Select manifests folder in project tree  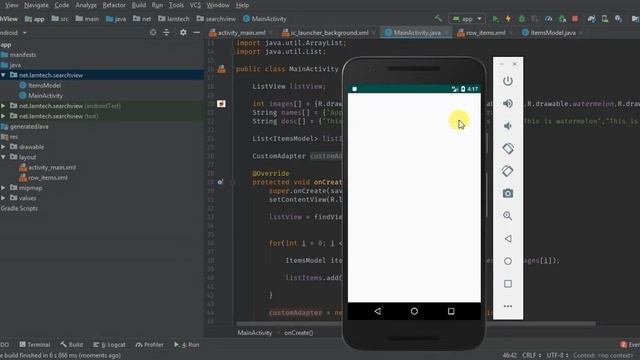point(23,55)
